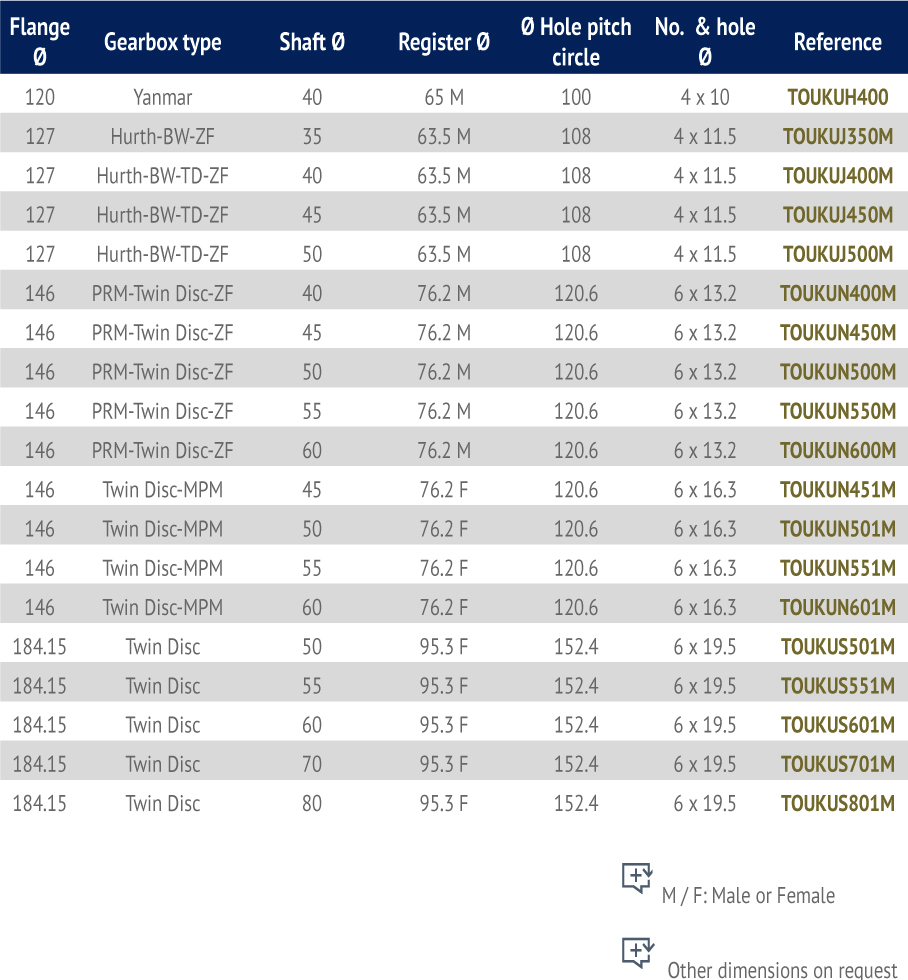This screenshot has width=908, height=980.
Task: Click the No. & hole Ø header
Action: pyautogui.click(x=705, y=41)
